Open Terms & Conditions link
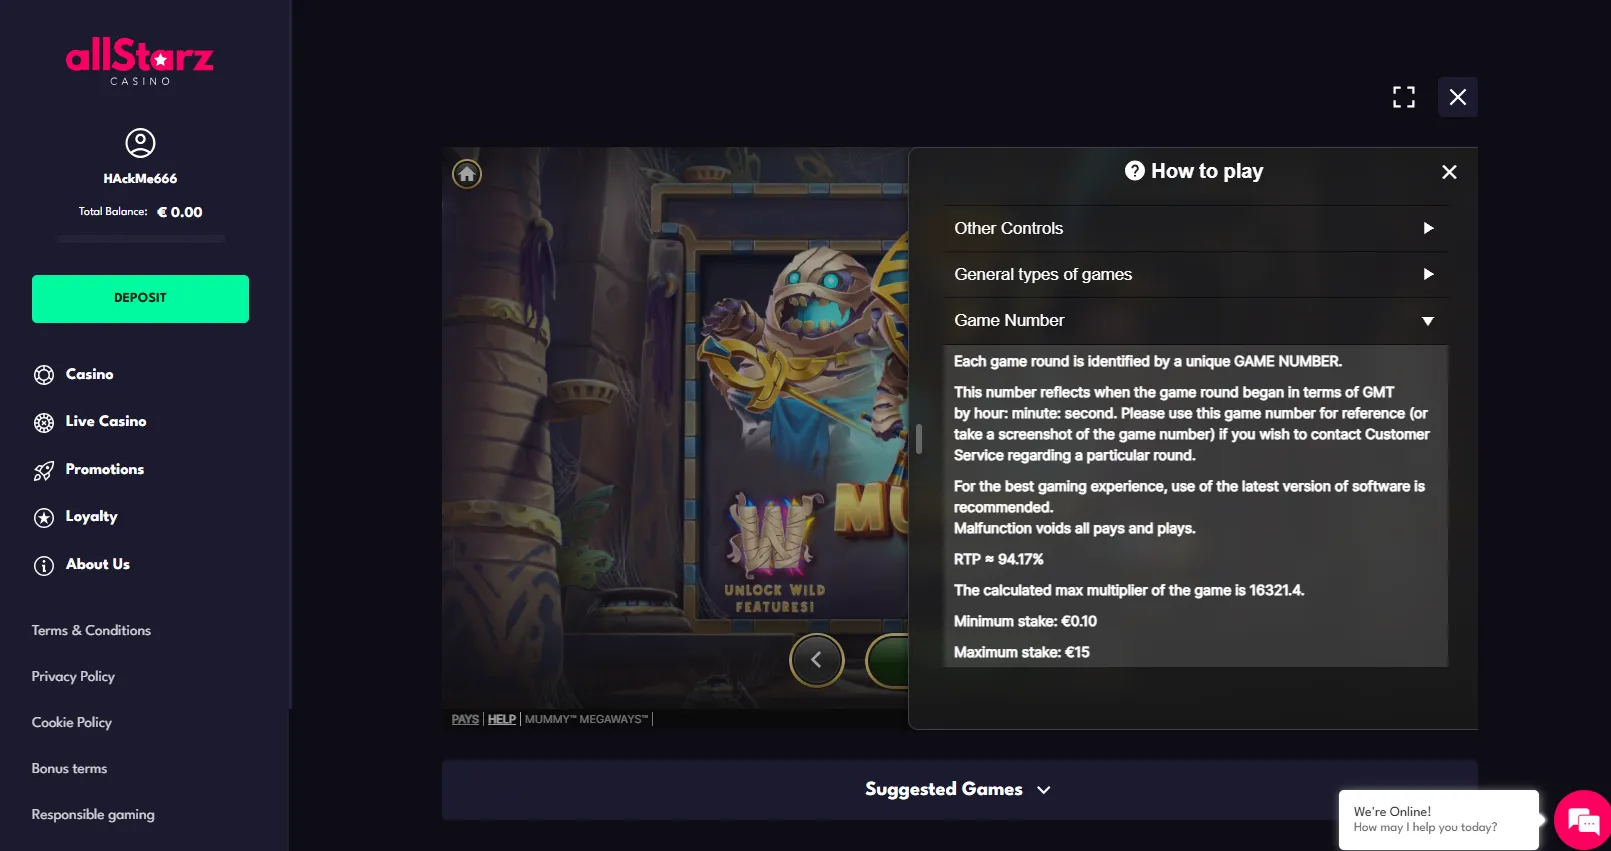This screenshot has width=1611, height=851. point(91,630)
